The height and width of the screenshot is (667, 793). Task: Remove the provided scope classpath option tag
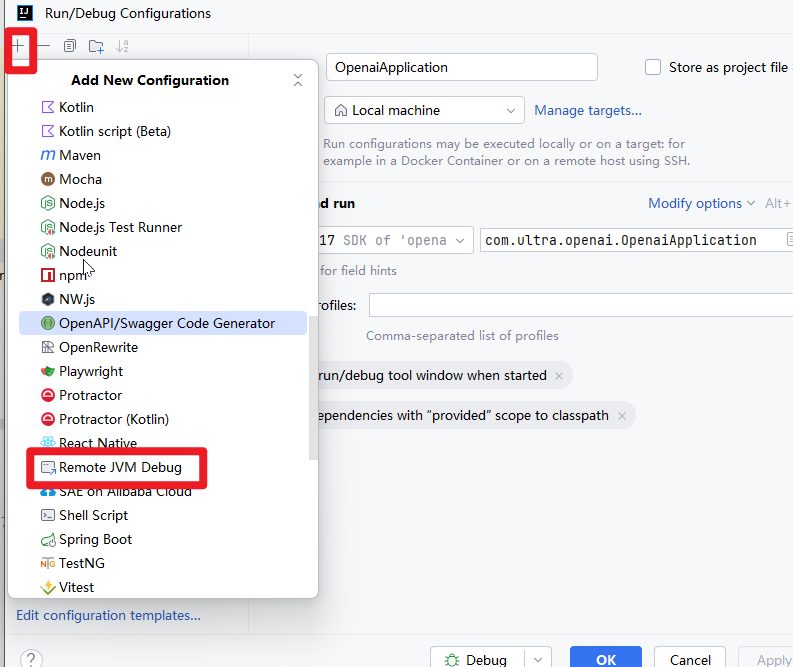coord(622,416)
